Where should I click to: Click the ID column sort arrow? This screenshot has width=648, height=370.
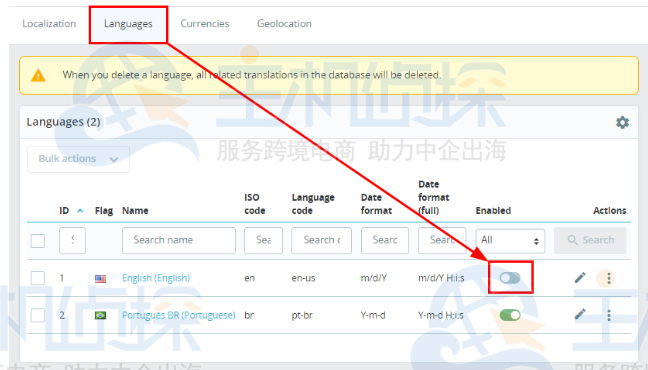80,211
